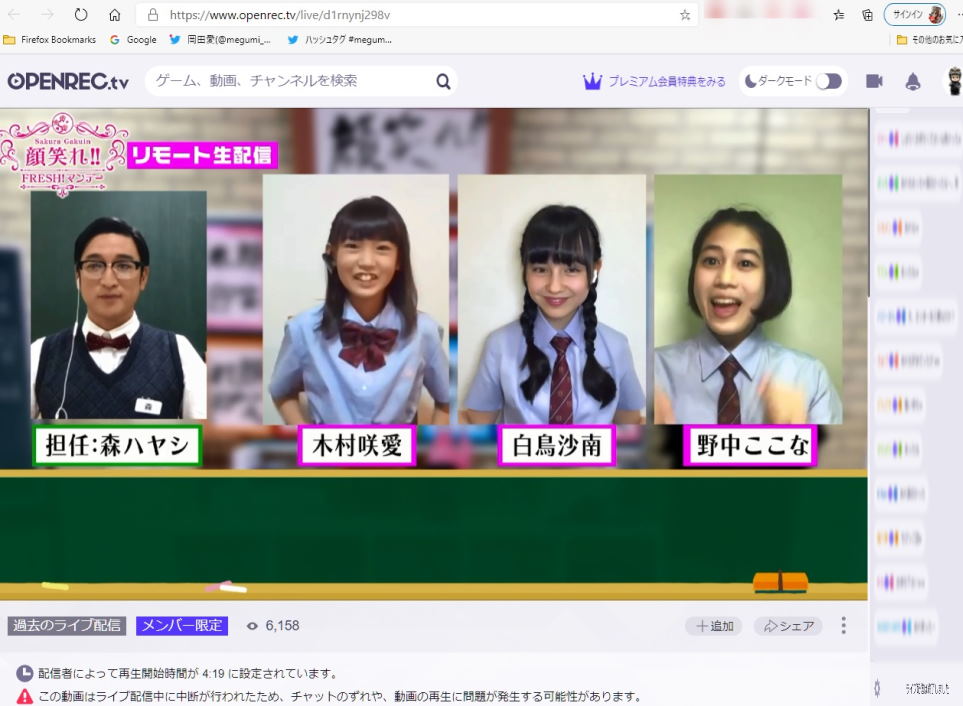The height and width of the screenshot is (706, 963).
Task: Click the シェア share button
Action: coord(788,626)
